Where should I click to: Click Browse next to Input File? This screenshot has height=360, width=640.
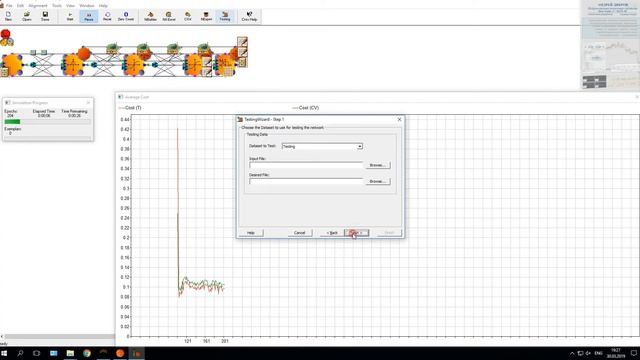click(x=378, y=165)
